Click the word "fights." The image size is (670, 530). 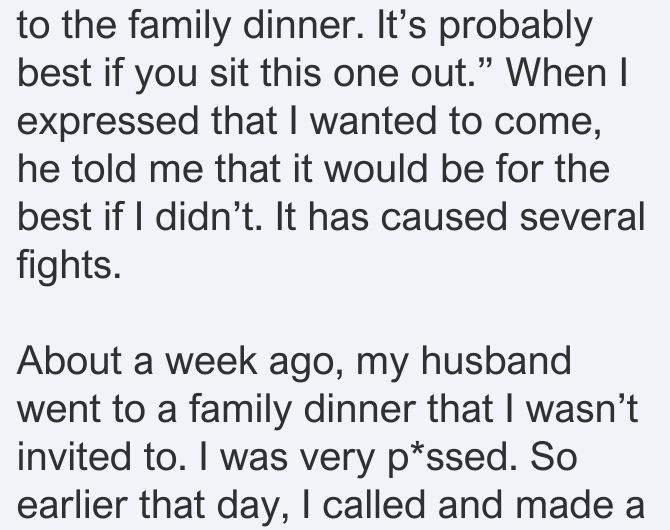pyautogui.click(x=69, y=266)
